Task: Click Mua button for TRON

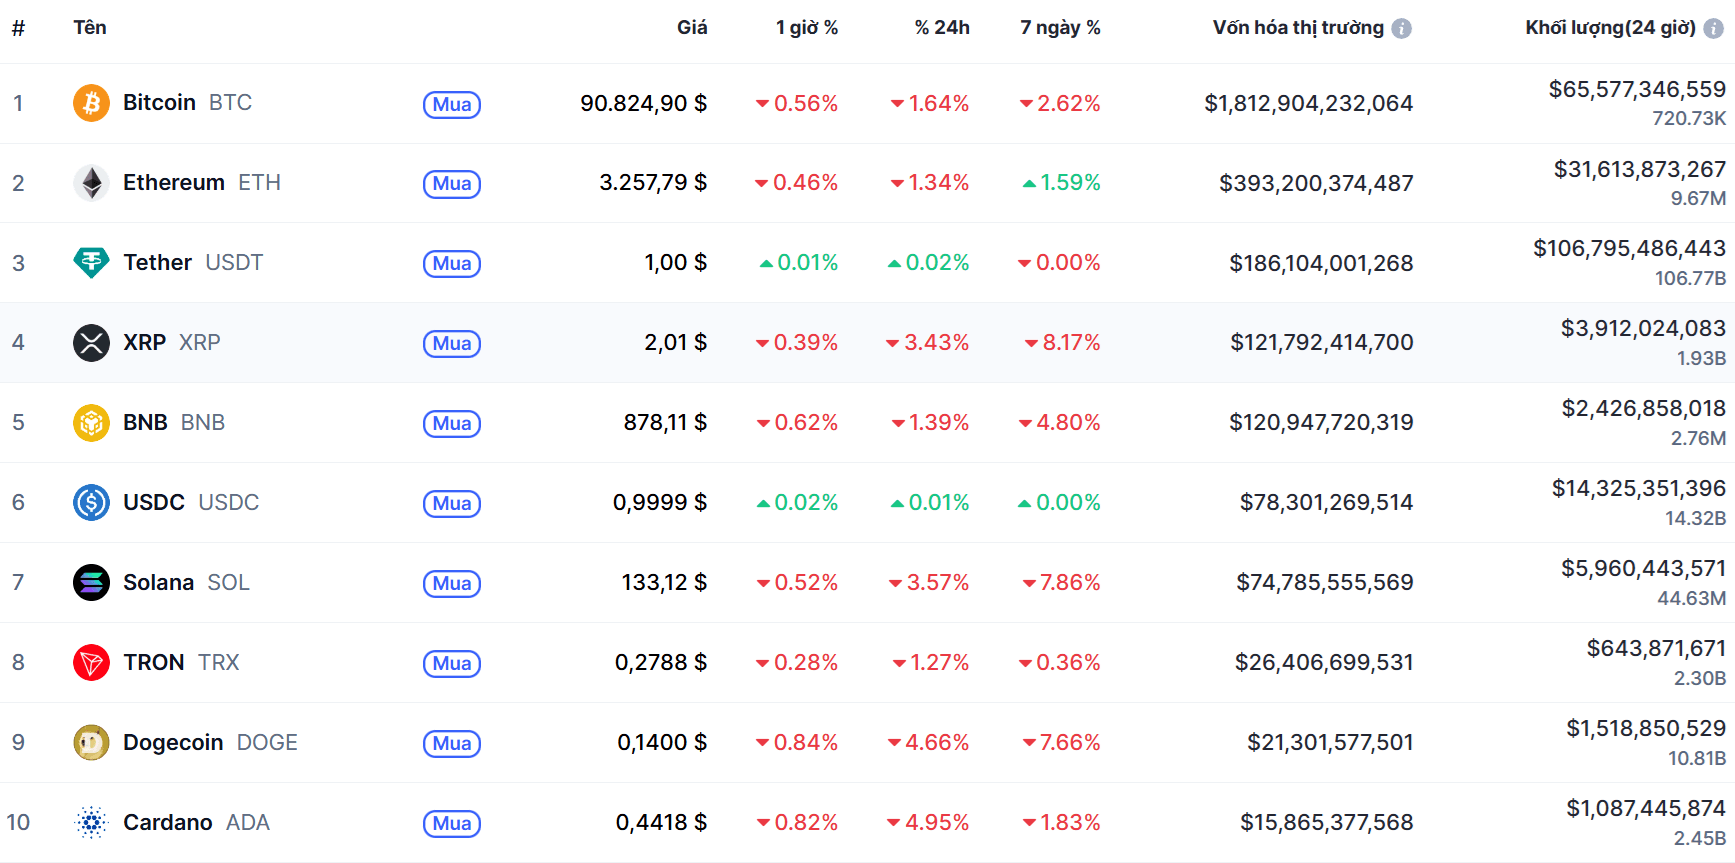Action: (452, 664)
